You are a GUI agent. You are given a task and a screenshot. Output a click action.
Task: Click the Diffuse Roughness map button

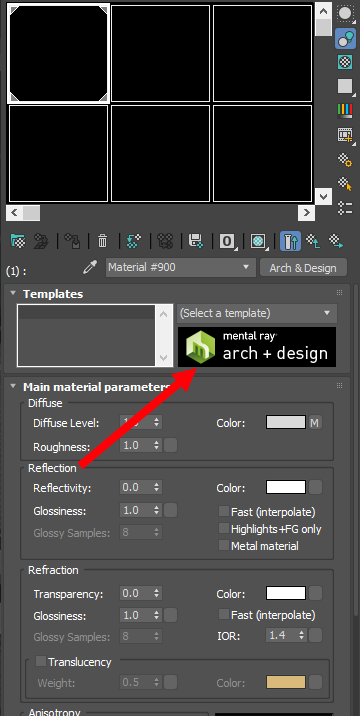[171, 445]
